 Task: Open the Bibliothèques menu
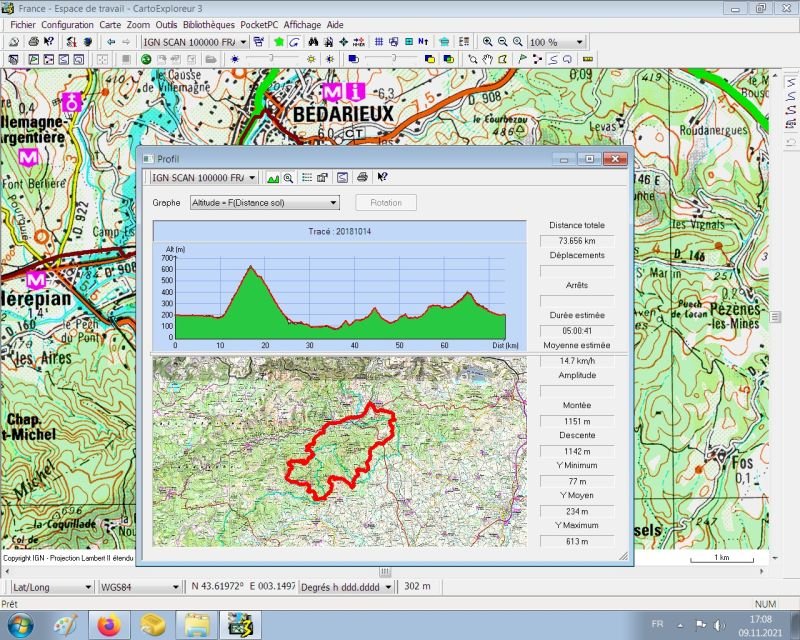click(x=209, y=24)
